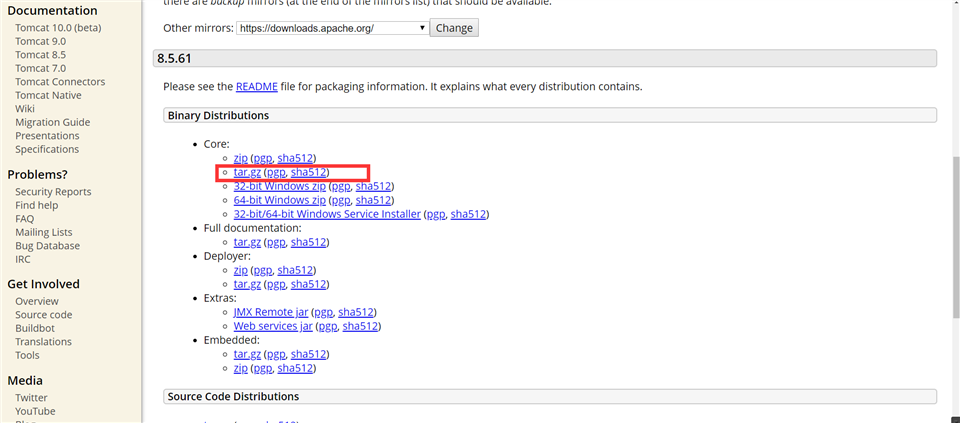Download the 64-bit Windows zip
This screenshot has width=960, height=423.
(280, 200)
